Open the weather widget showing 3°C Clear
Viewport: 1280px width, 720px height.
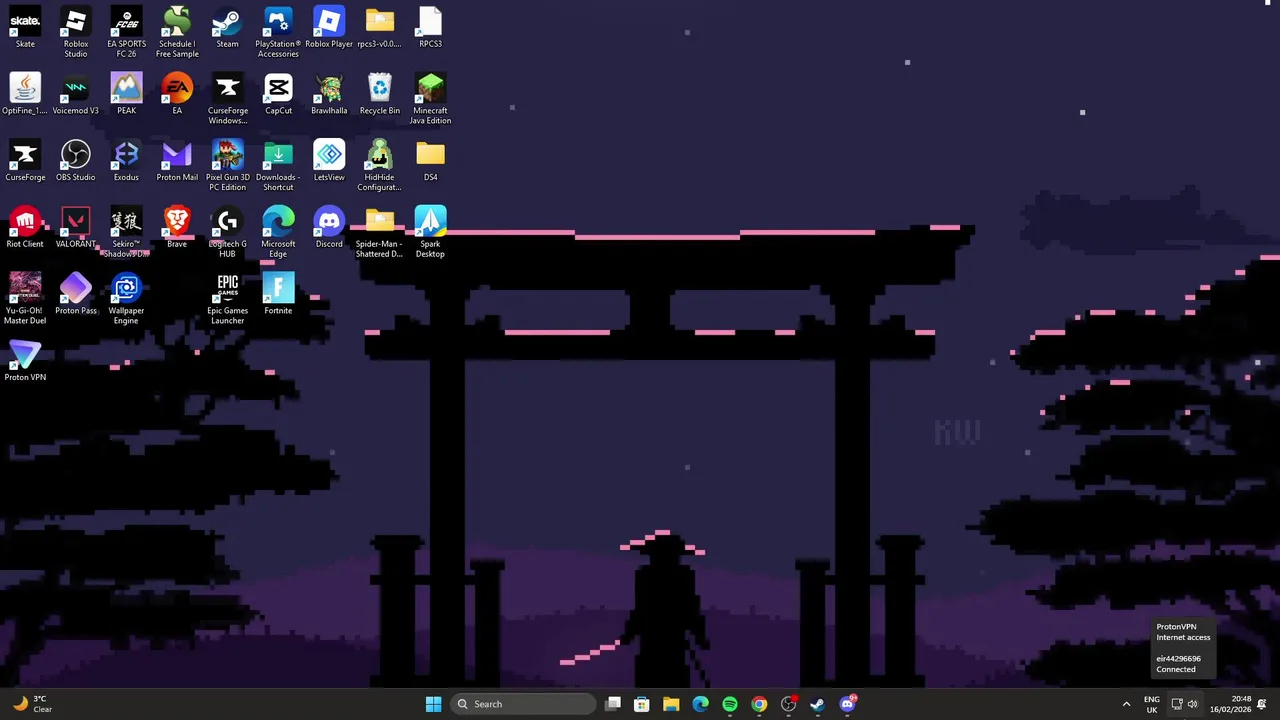tap(31, 704)
